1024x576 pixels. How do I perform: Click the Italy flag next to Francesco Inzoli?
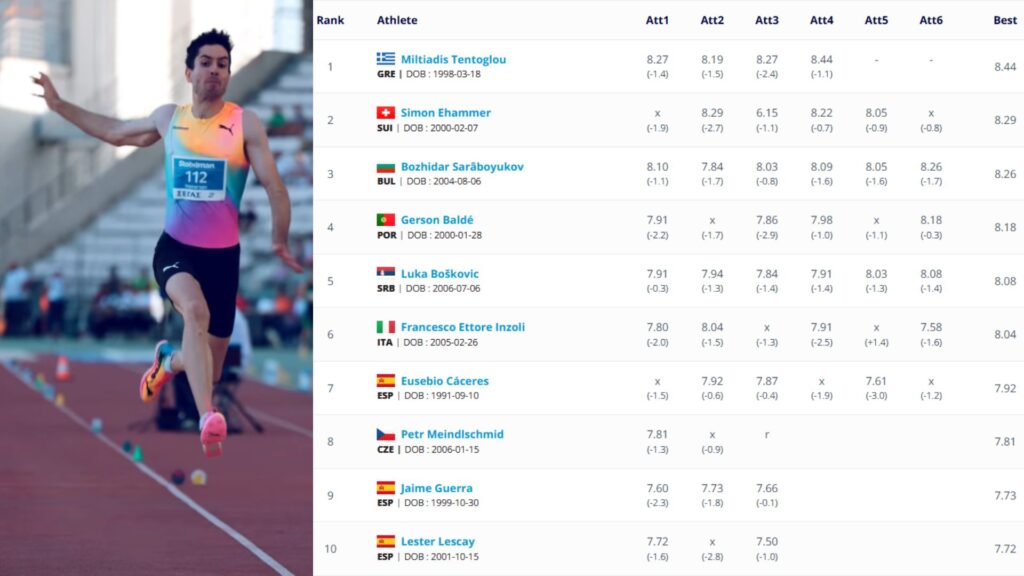pyautogui.click(x=385, y=327)
